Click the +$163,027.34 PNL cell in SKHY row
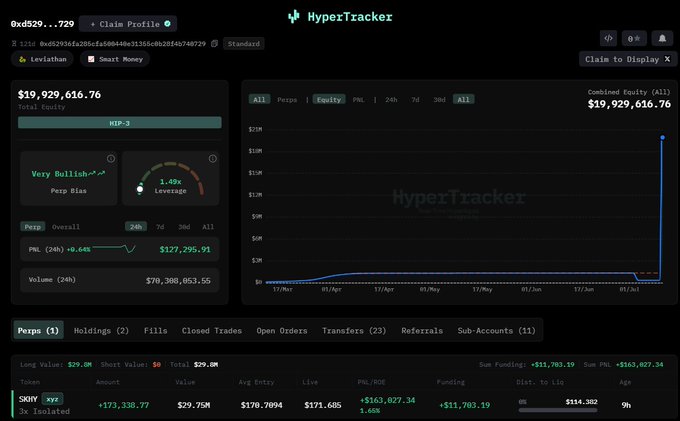 tap(387, 400)
